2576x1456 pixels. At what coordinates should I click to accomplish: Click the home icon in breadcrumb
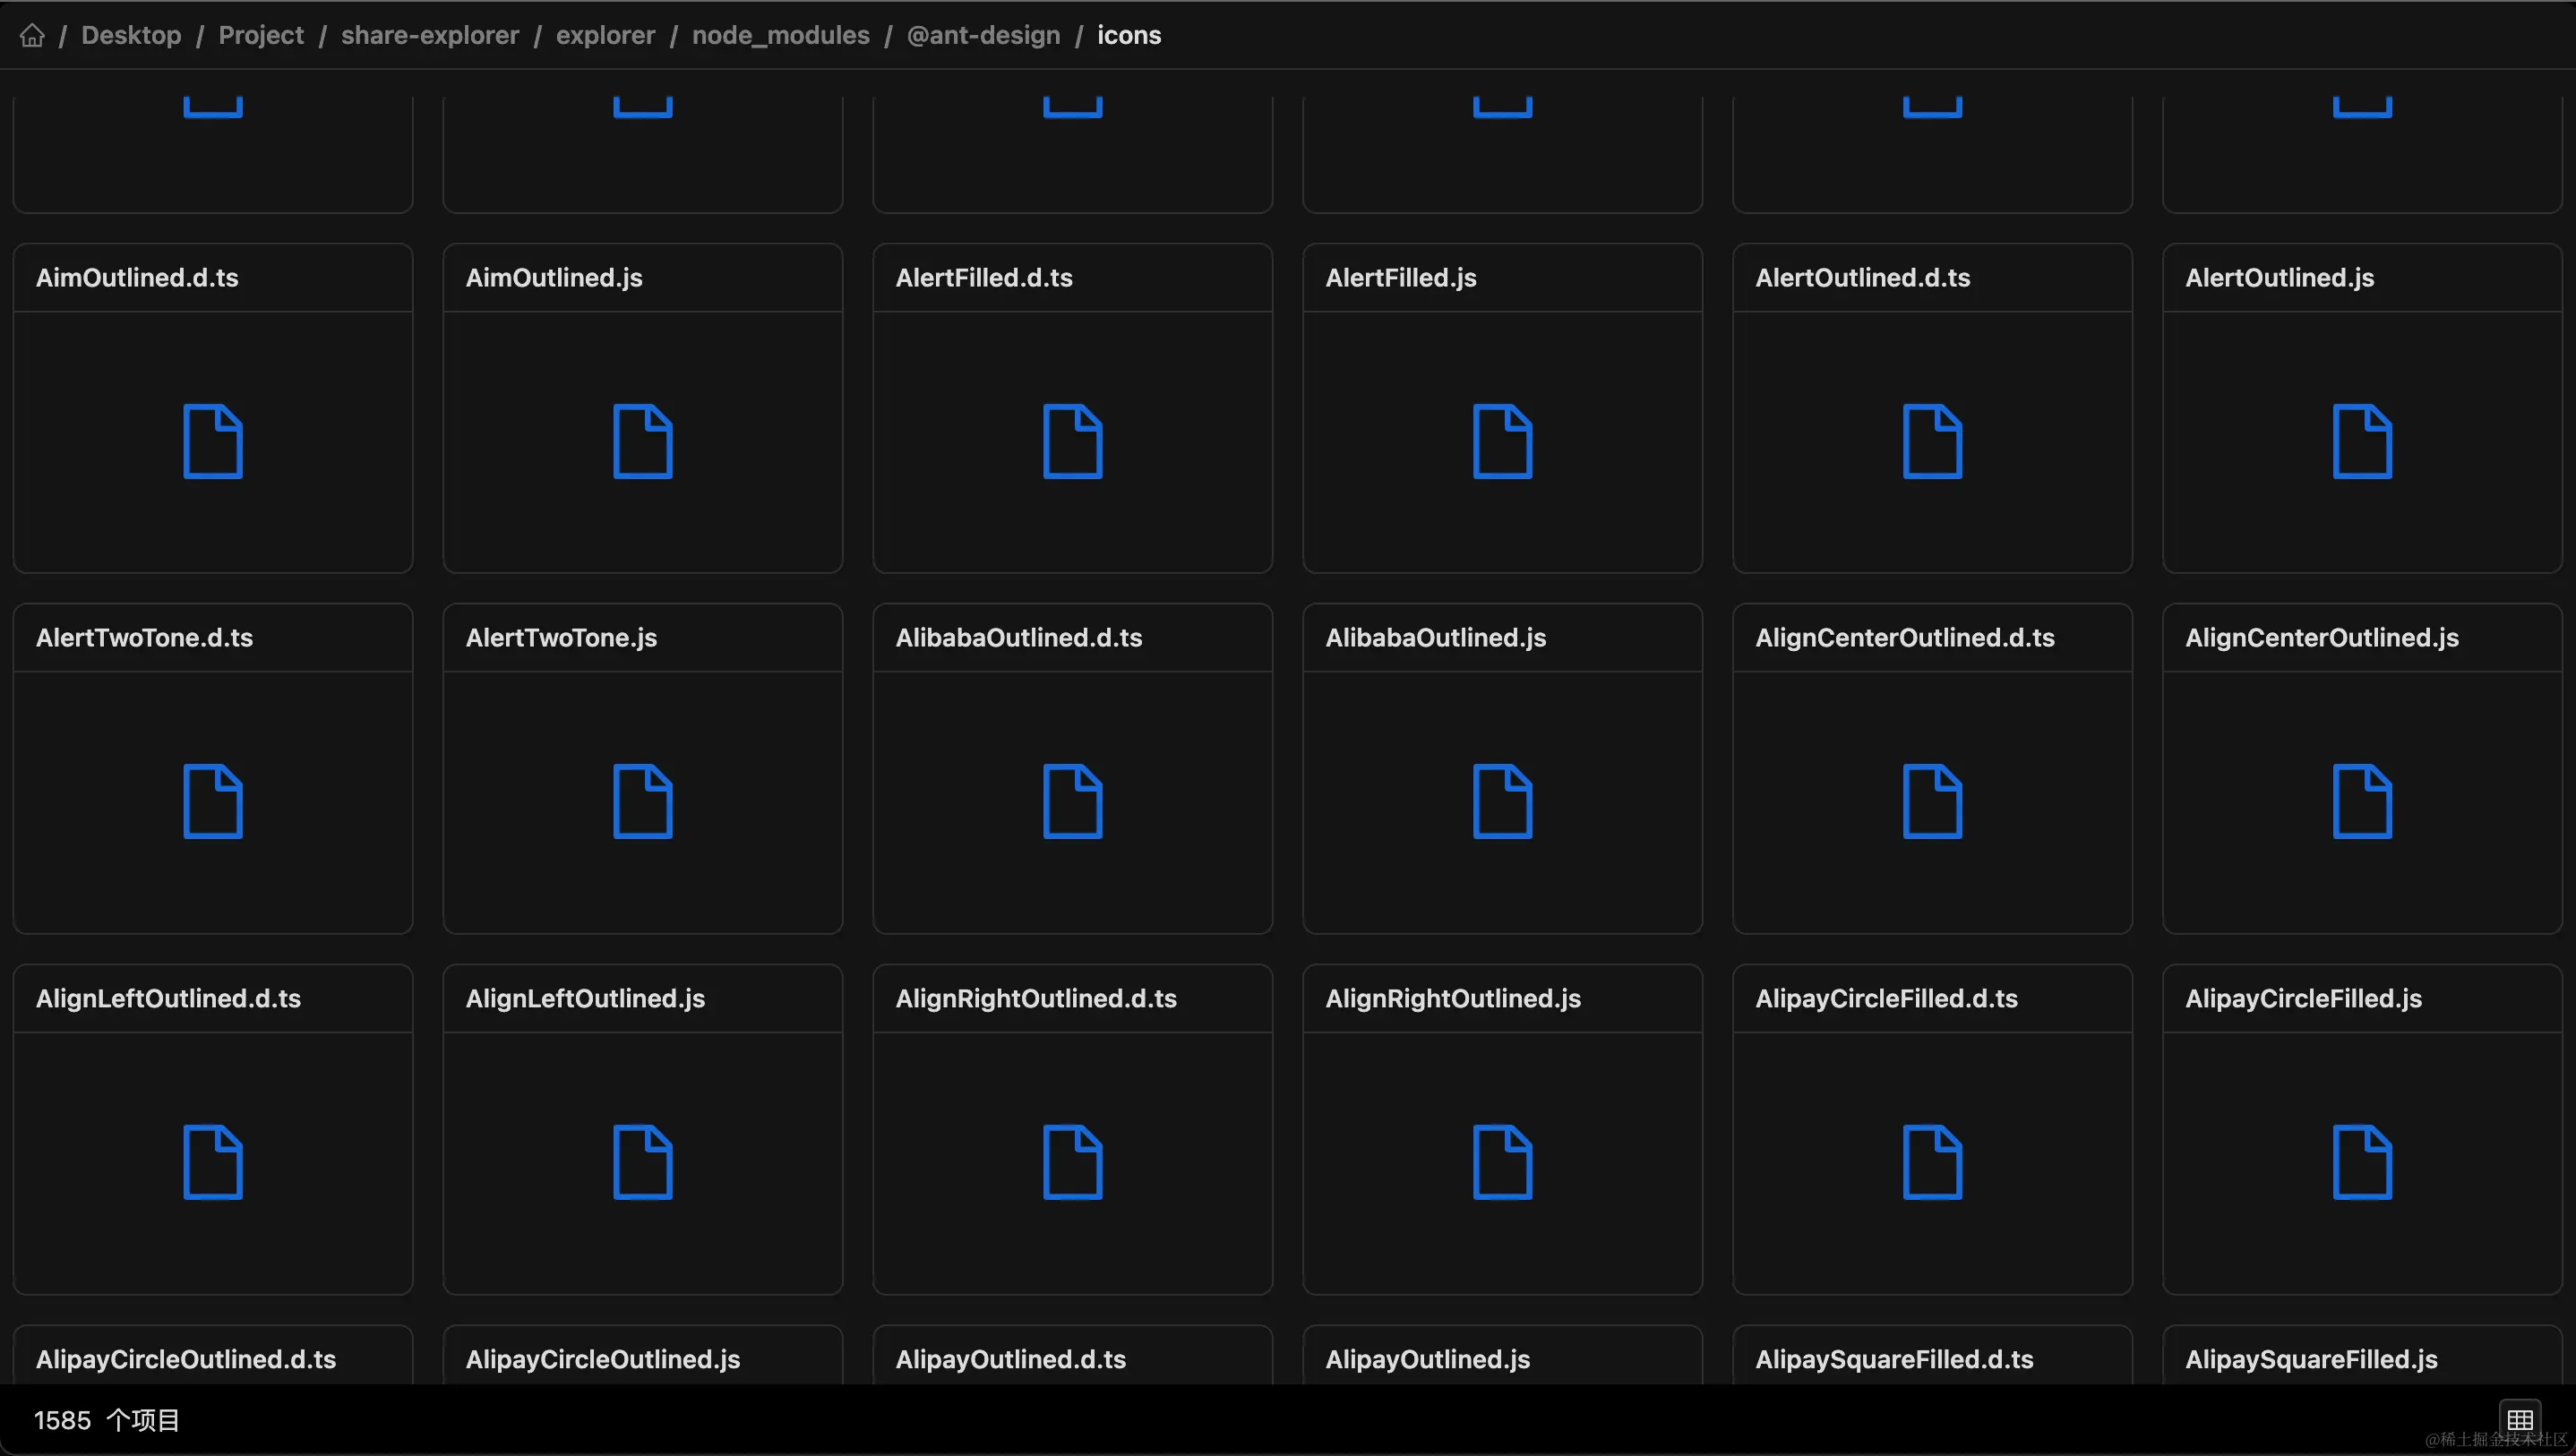pos(32,35)
